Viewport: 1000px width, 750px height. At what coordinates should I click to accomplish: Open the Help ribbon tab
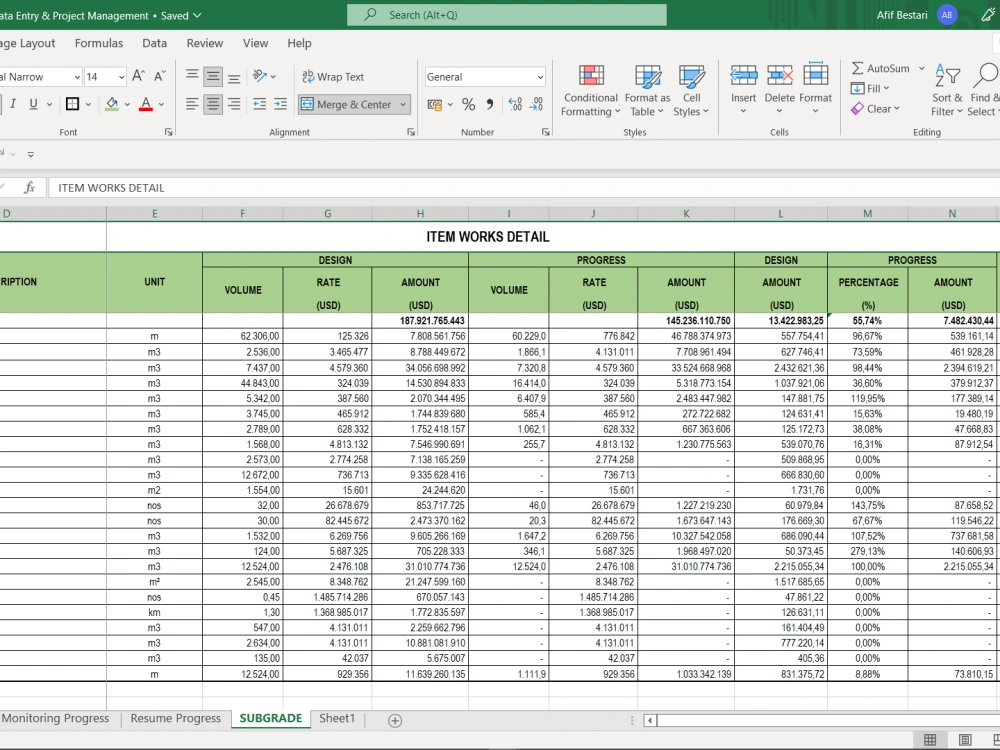click(x=299, y=43)
